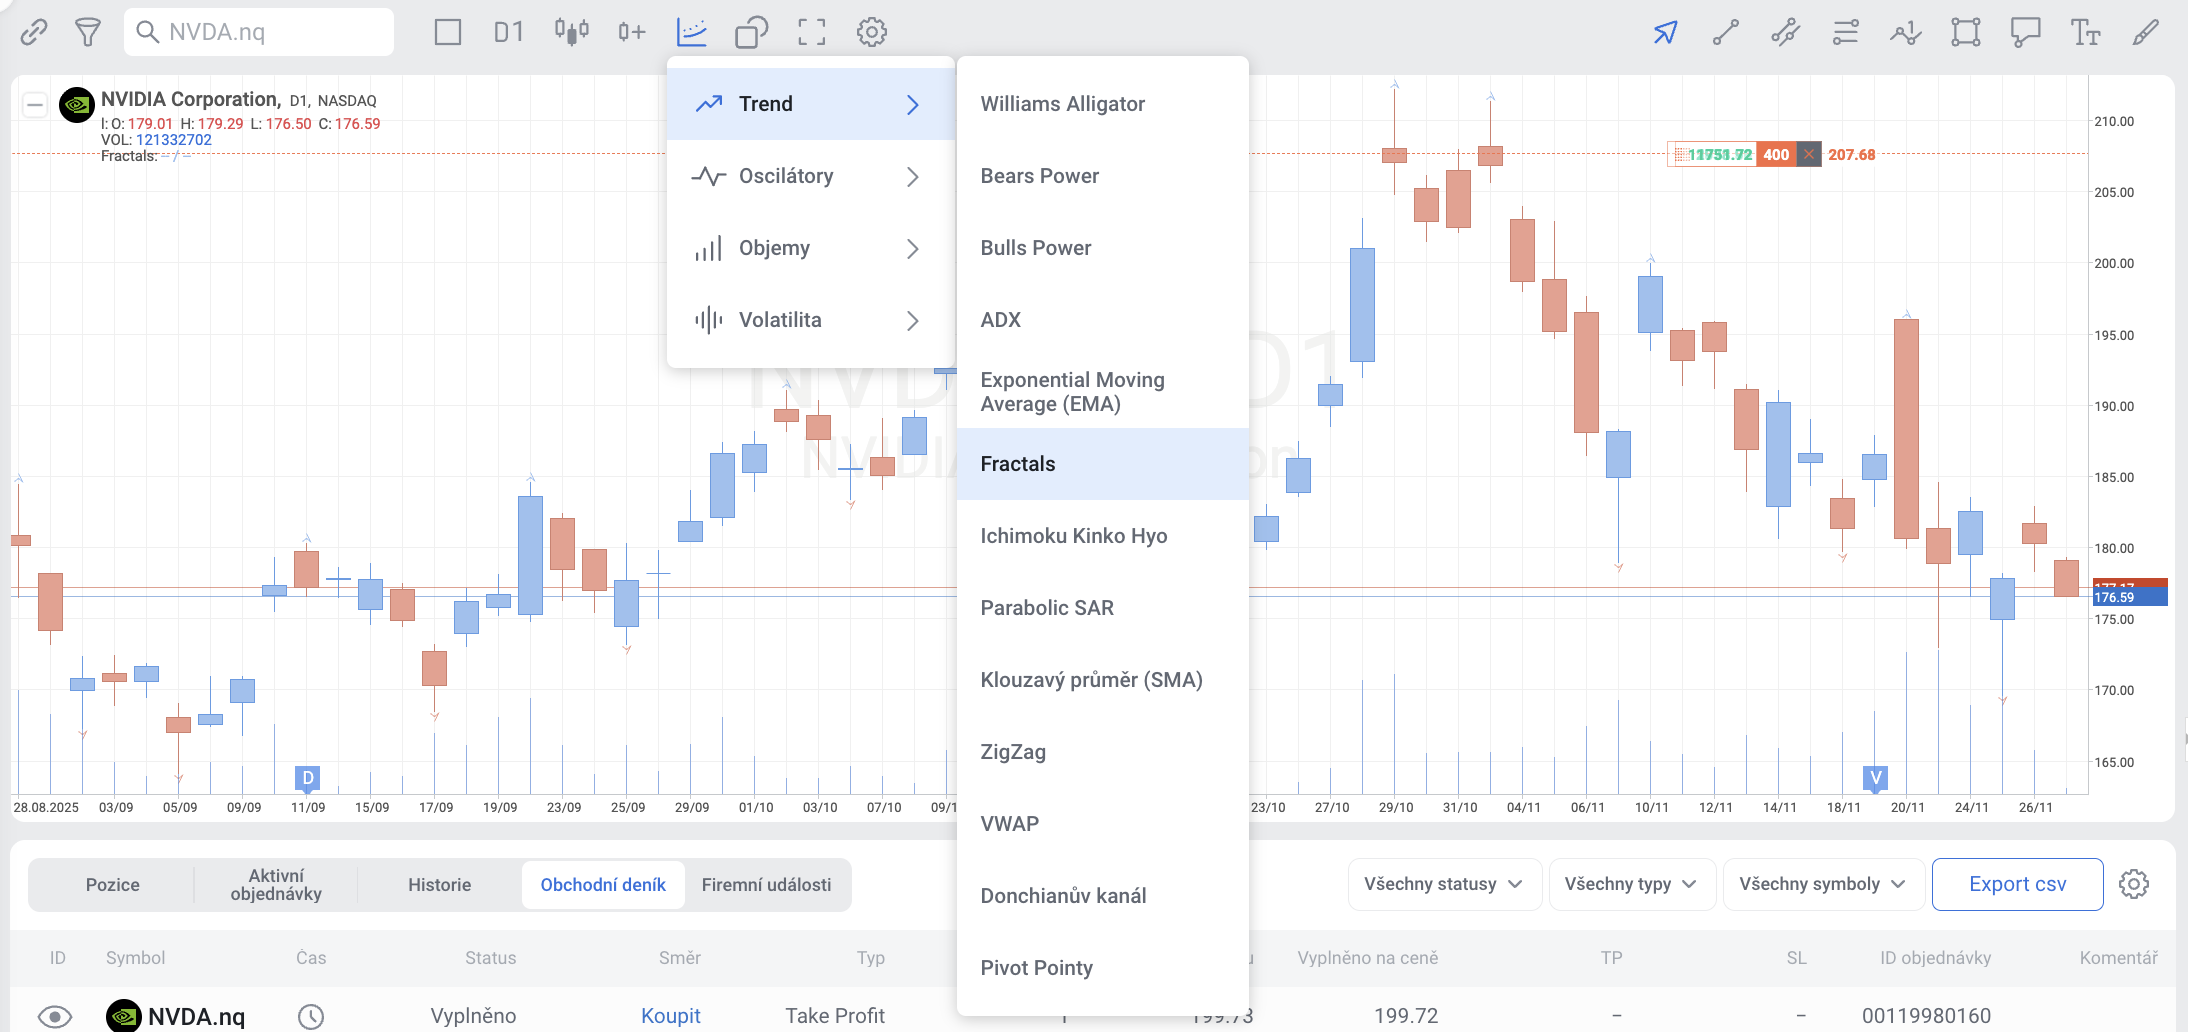Add the Bears Power indicator
The width and height of the screenshot is (2188, 1032).
(1103, 176)
